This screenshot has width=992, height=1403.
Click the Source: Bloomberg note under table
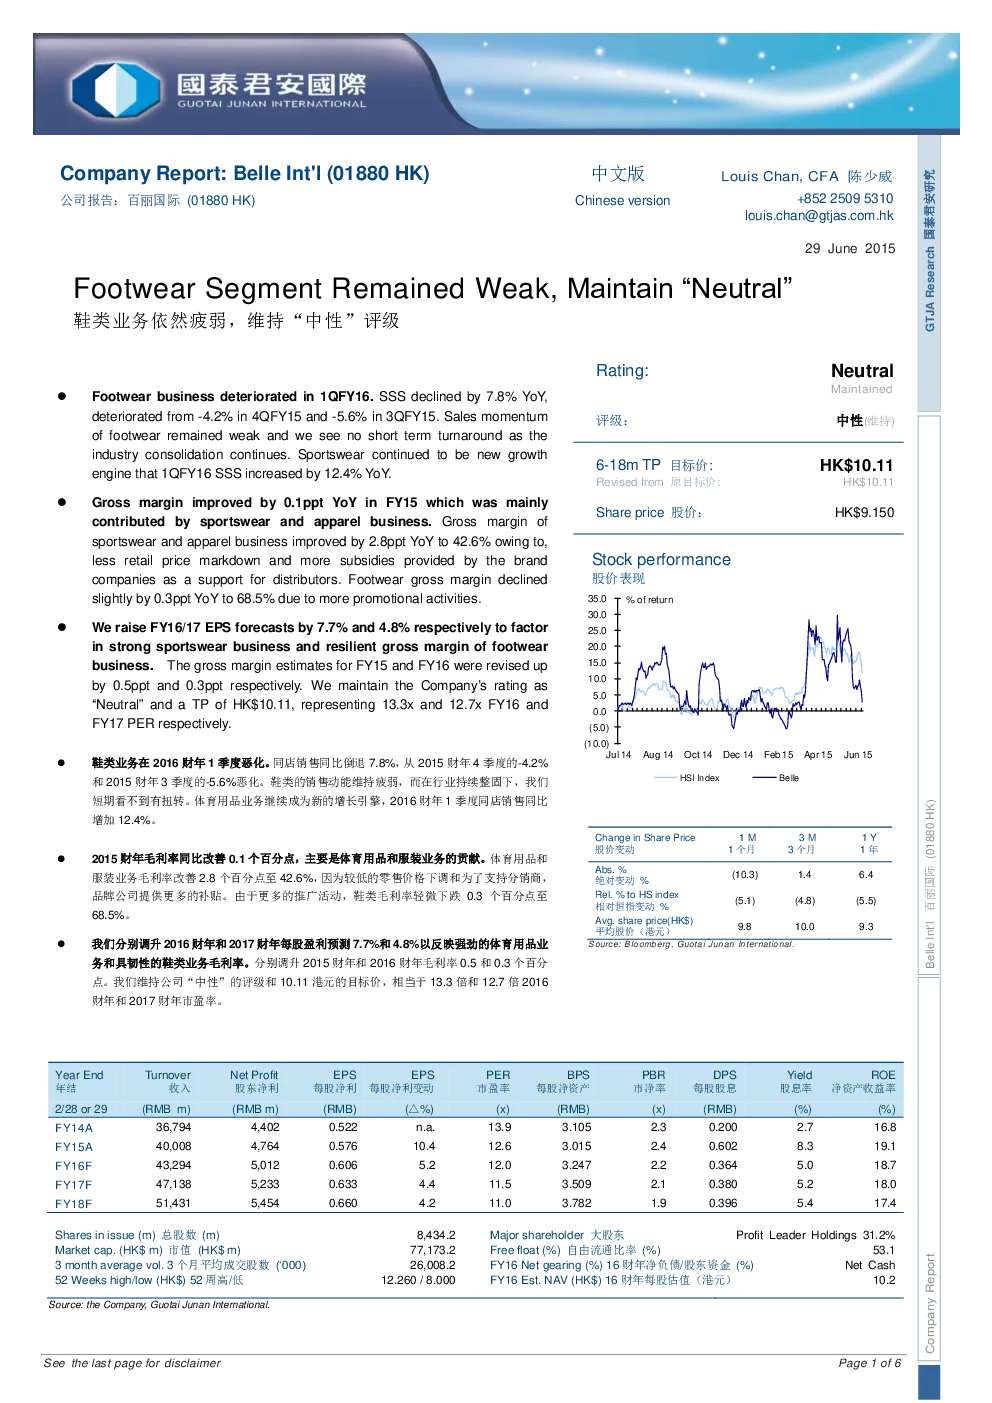690,945
